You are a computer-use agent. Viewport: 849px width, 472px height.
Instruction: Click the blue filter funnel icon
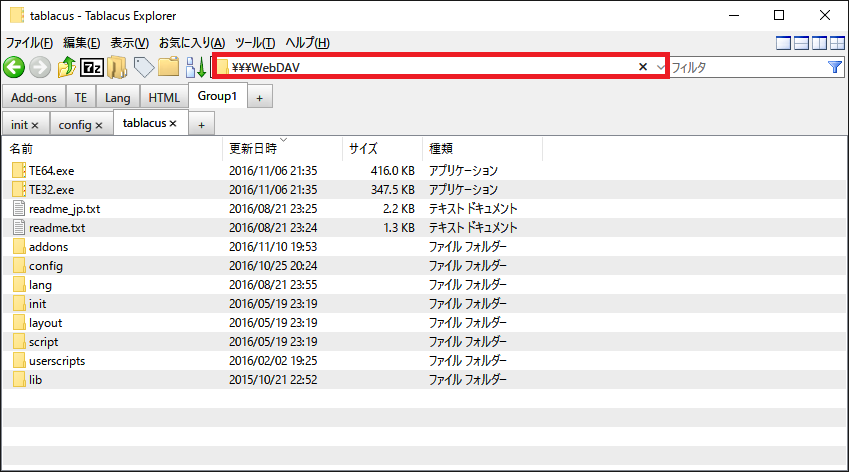[x=835, y=67]
